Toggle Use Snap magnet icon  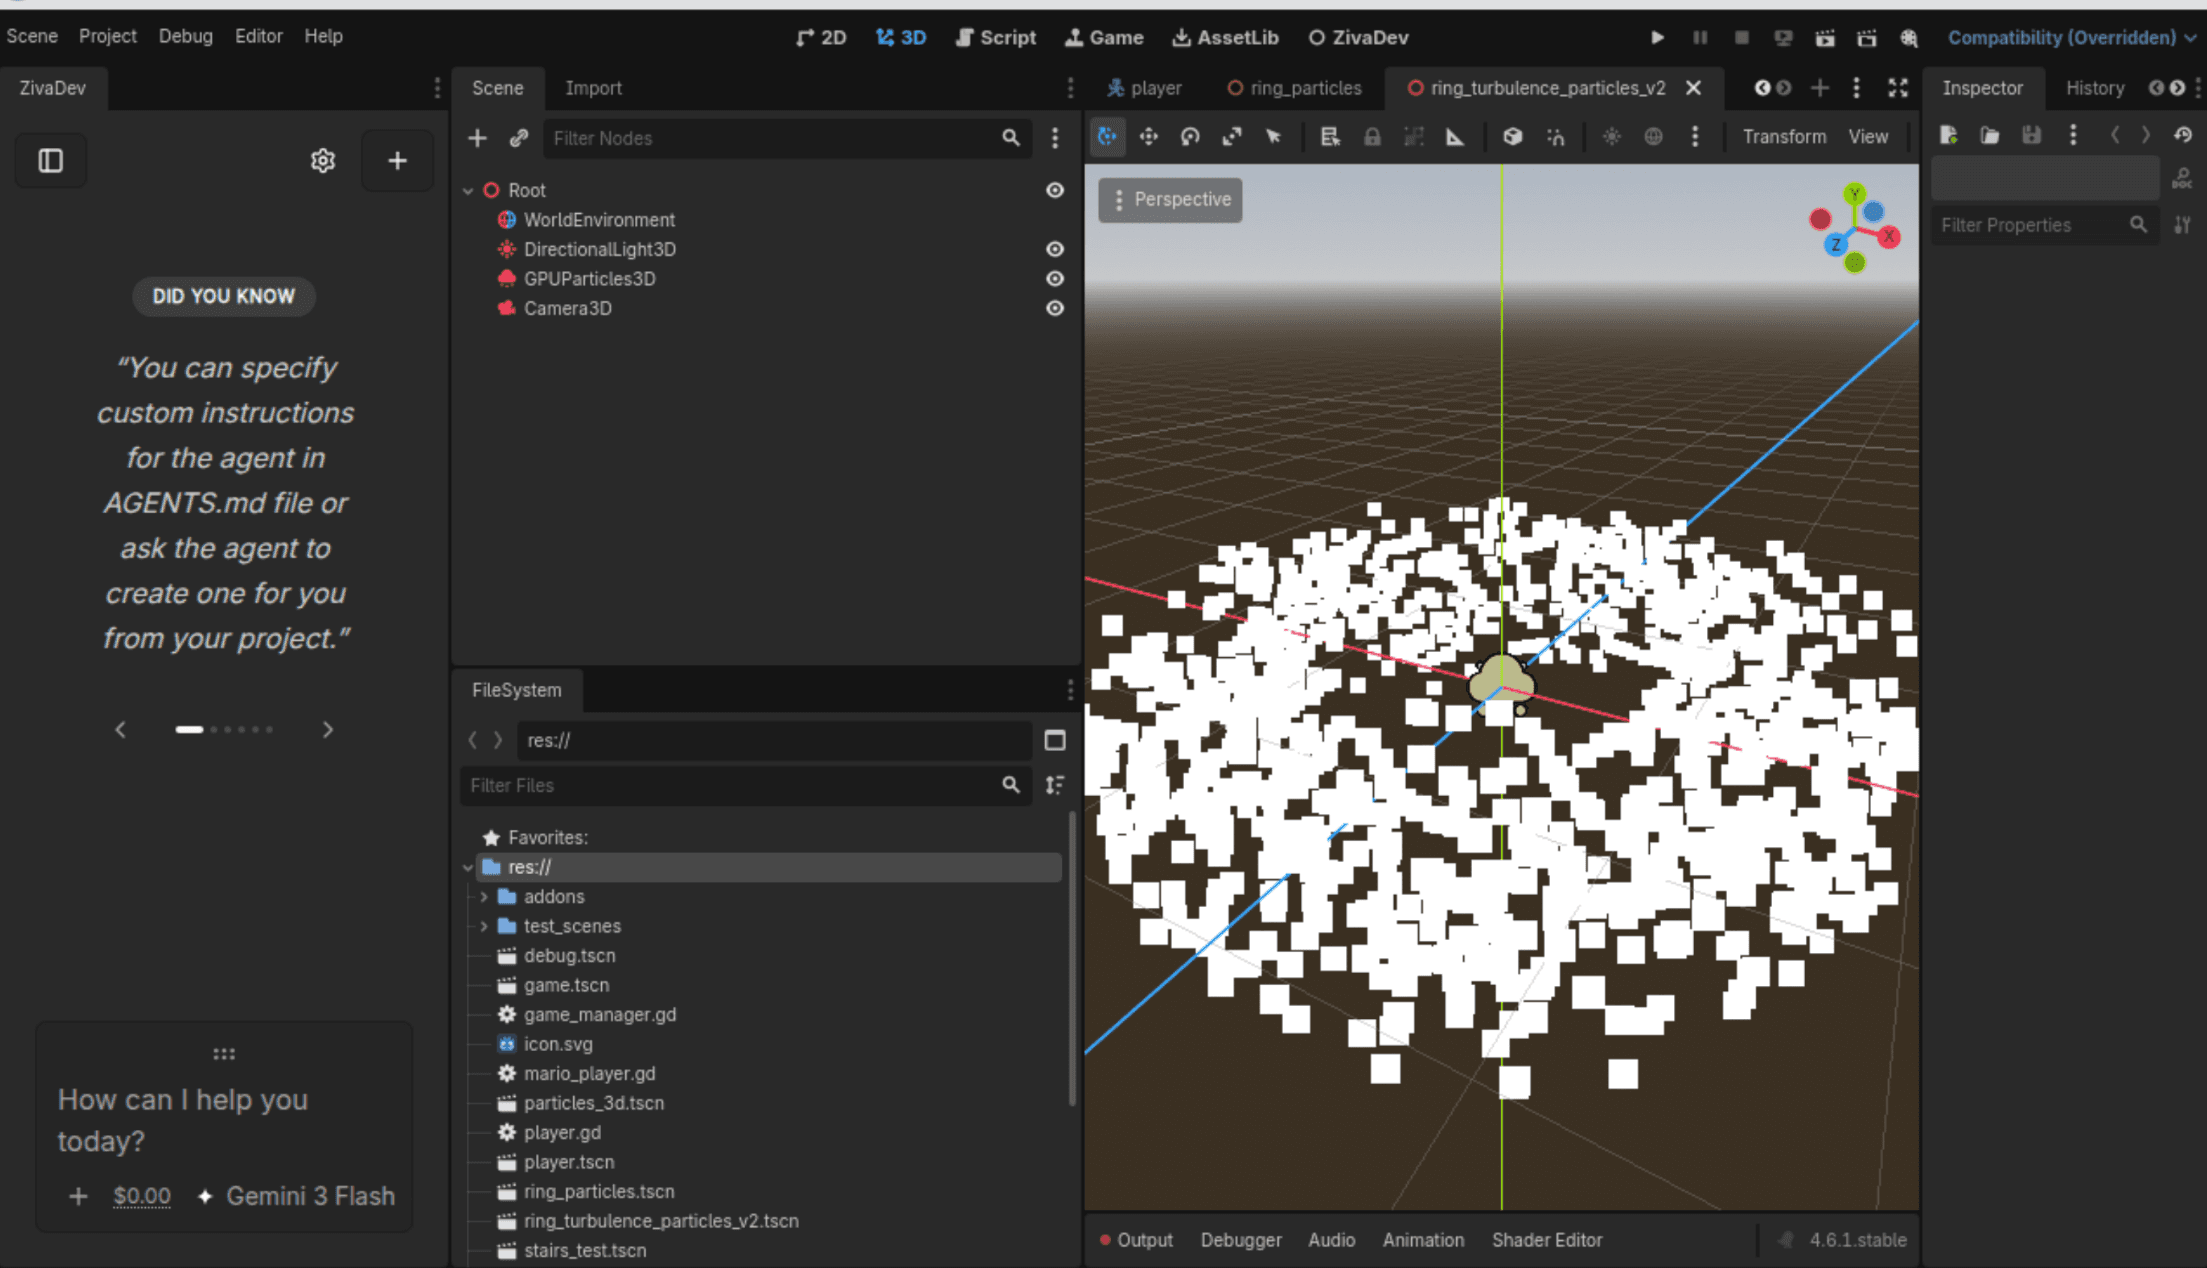[1556, 137]
